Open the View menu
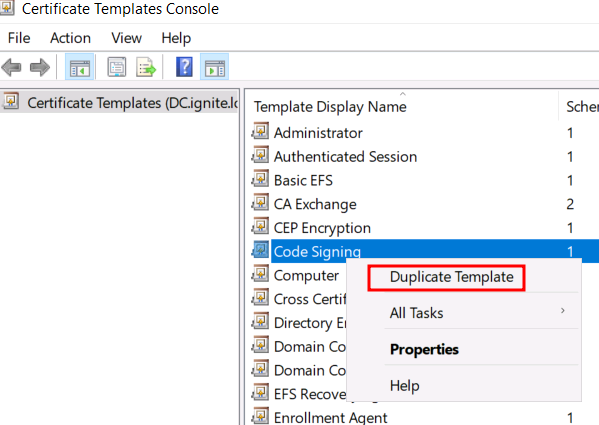This screenshot has height=425, width=599. (126, 38)
